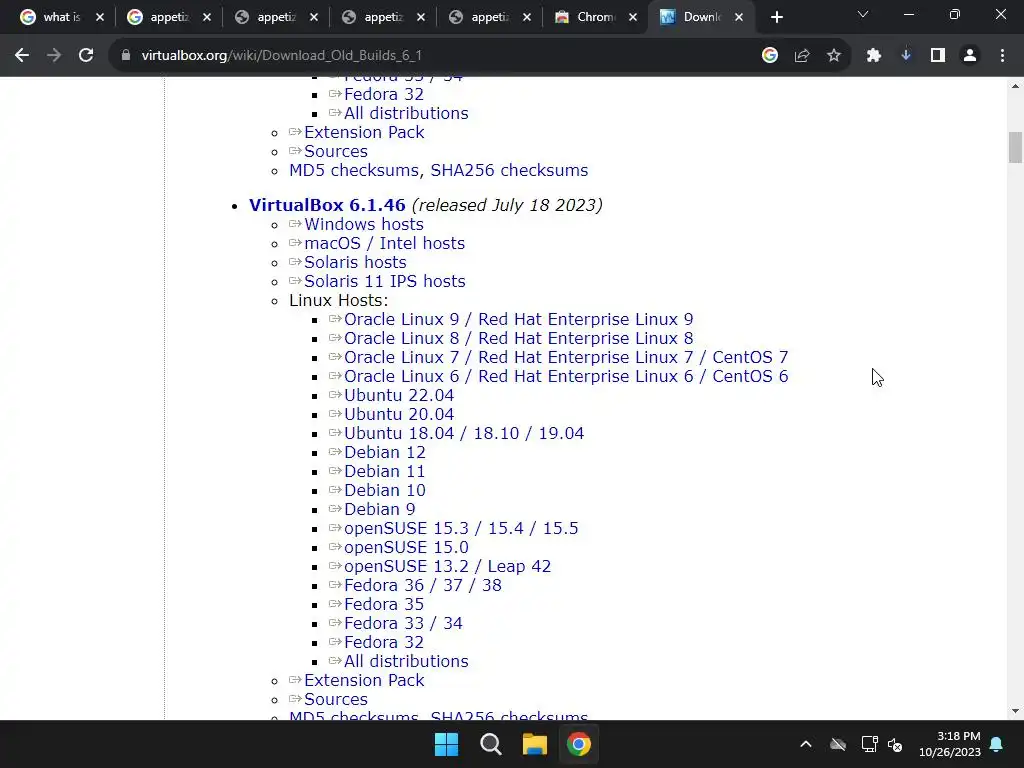Click the scrollbar down arrow

tap(1015, 711)
